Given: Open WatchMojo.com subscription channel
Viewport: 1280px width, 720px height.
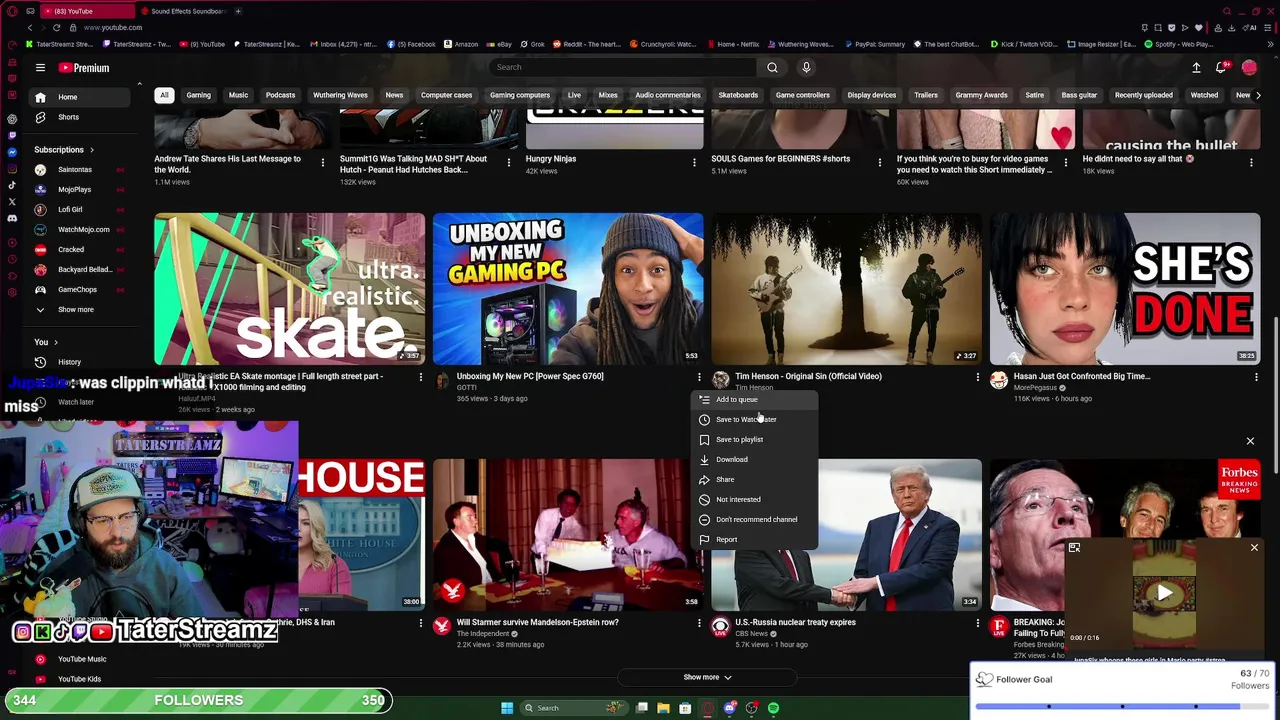Looking at the screenshot, I should pos(80,230).
